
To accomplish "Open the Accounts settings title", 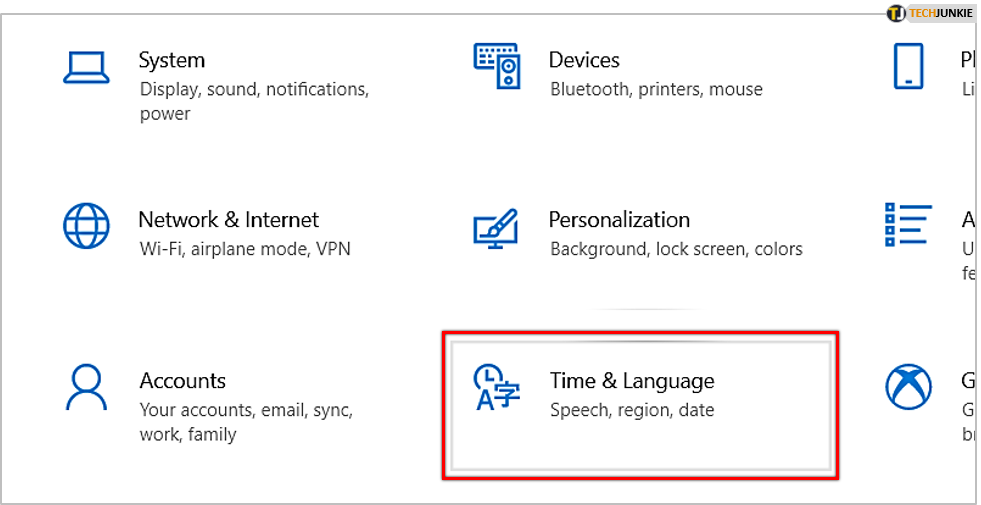I will point(183,380).
